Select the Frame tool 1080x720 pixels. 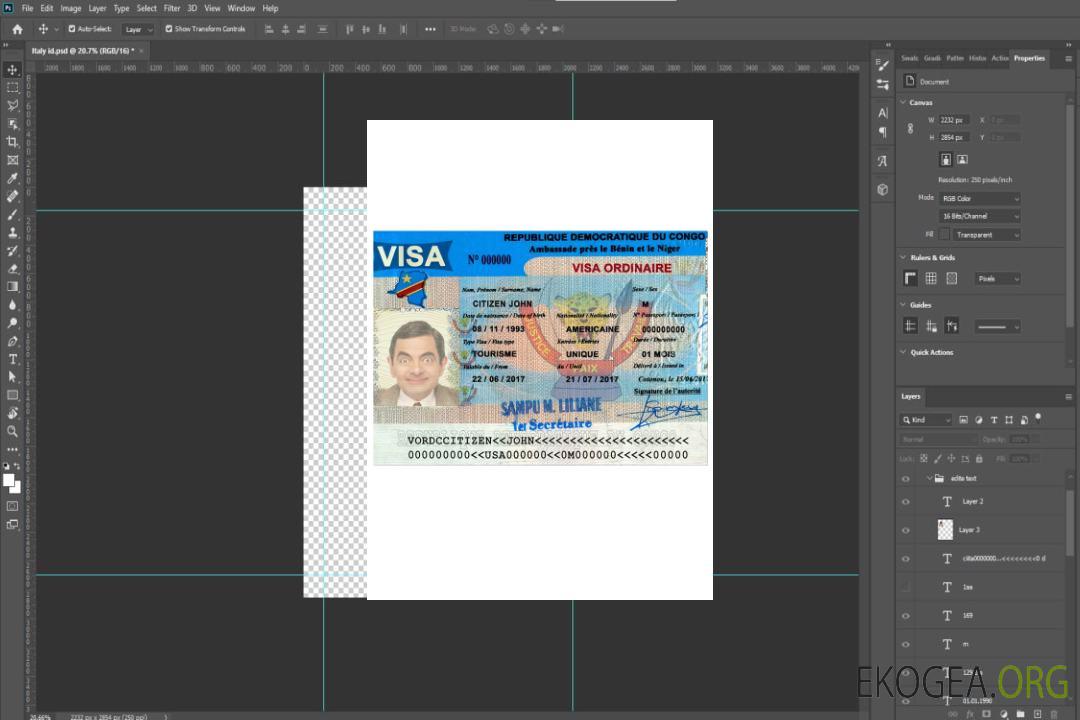(x=12, y=160)
